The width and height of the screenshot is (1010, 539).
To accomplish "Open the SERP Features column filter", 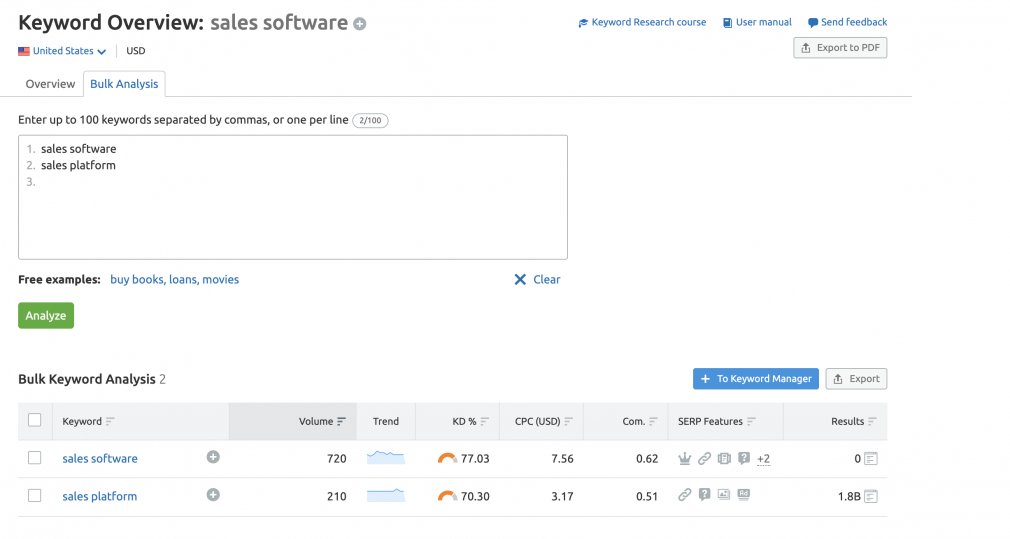I will [x=751, y=421].
